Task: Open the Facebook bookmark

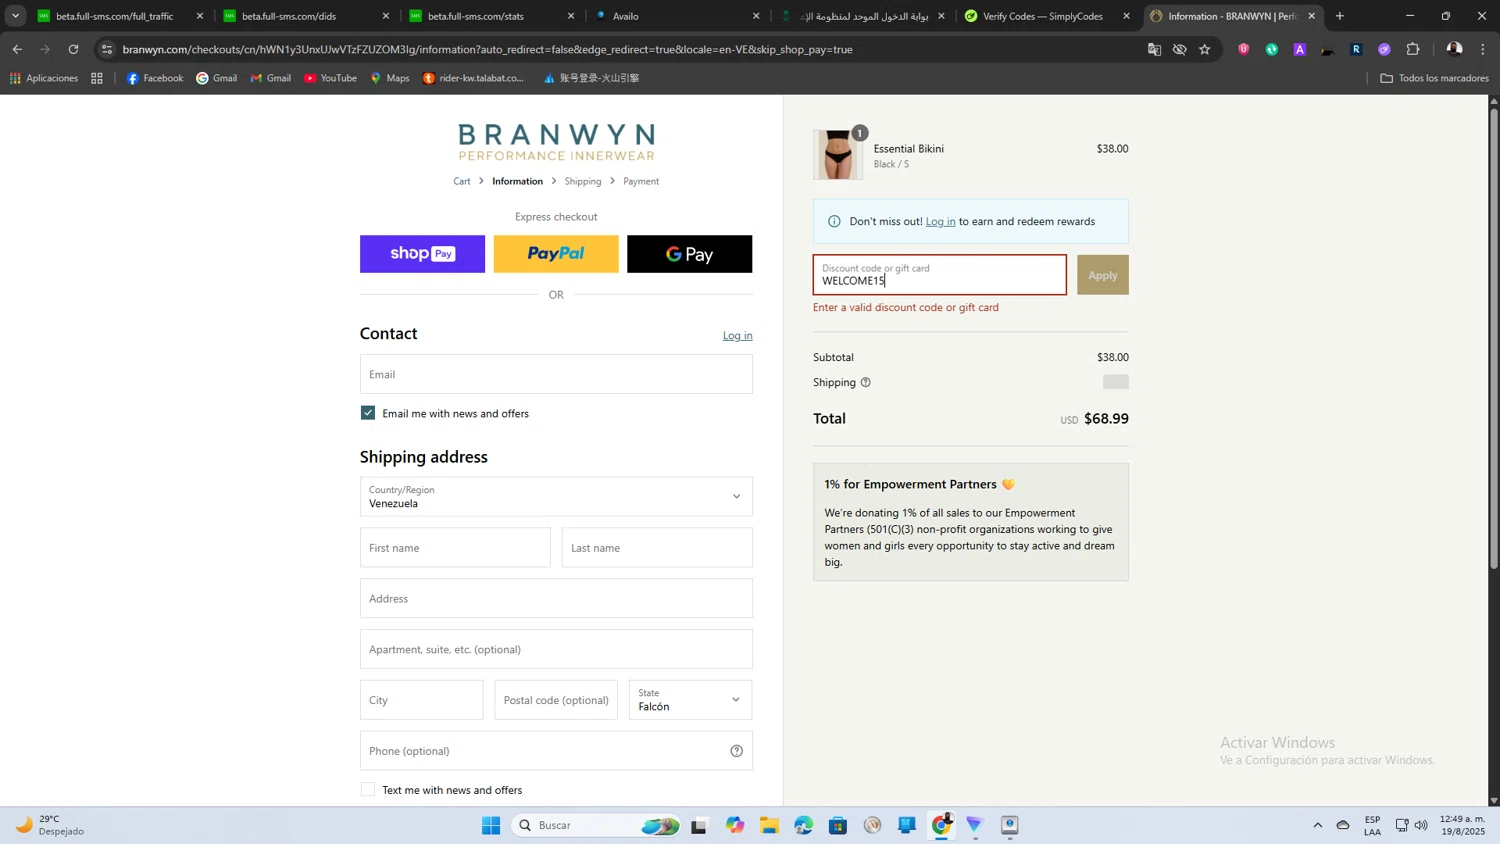Action: [x=155, y=78]
